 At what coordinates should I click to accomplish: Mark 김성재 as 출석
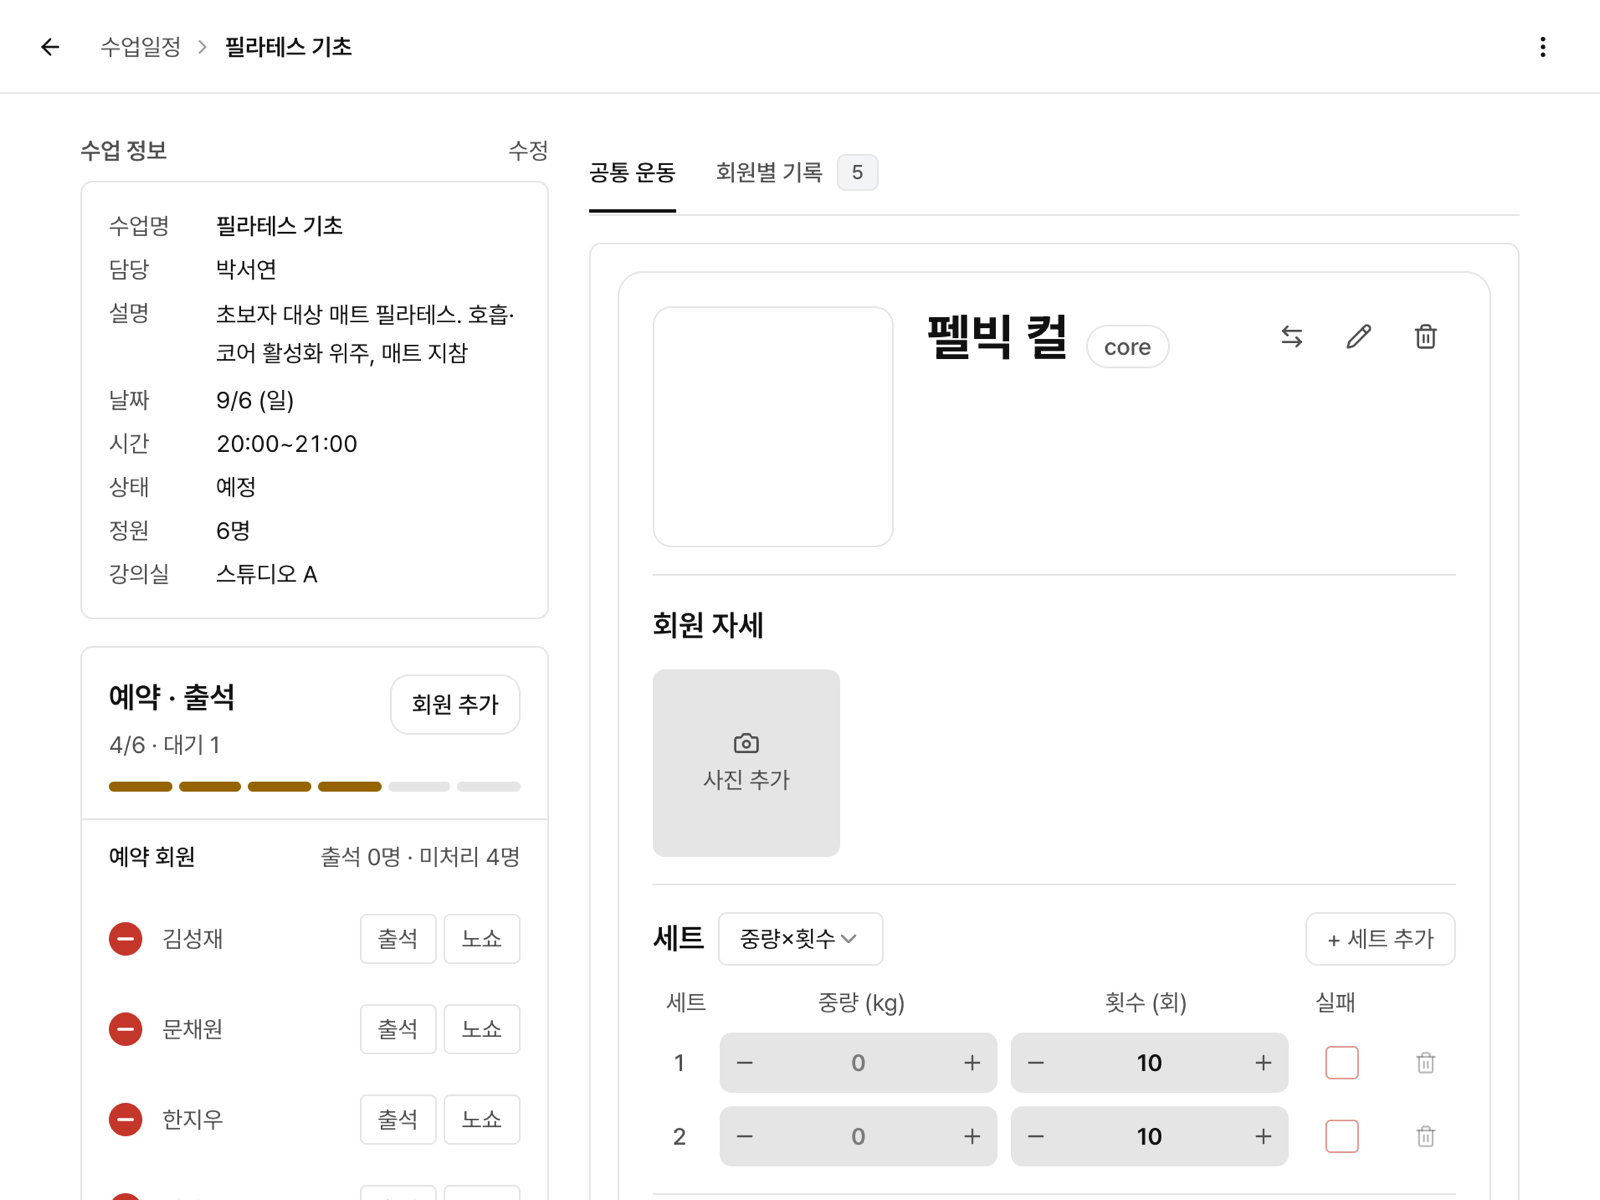pyautogui.click(x=398, y=939)
